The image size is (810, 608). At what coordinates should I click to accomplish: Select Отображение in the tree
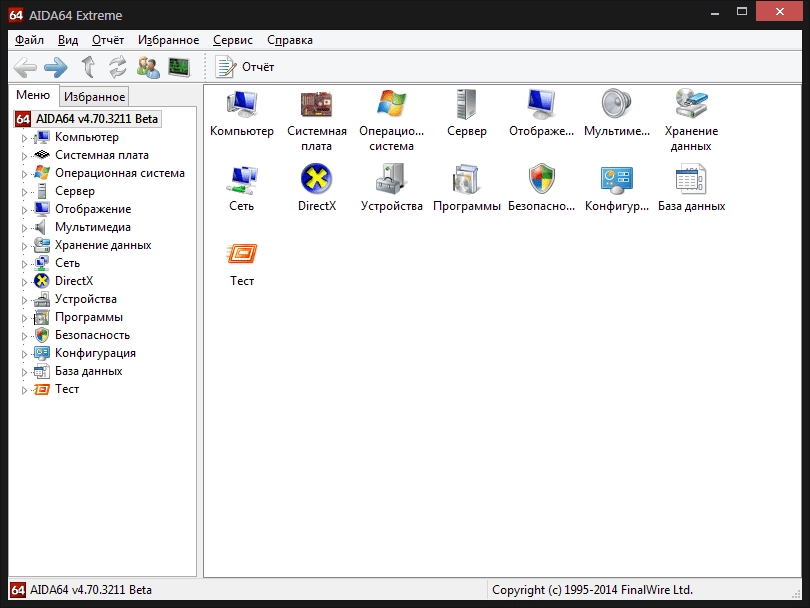click(x=93, y=209)
